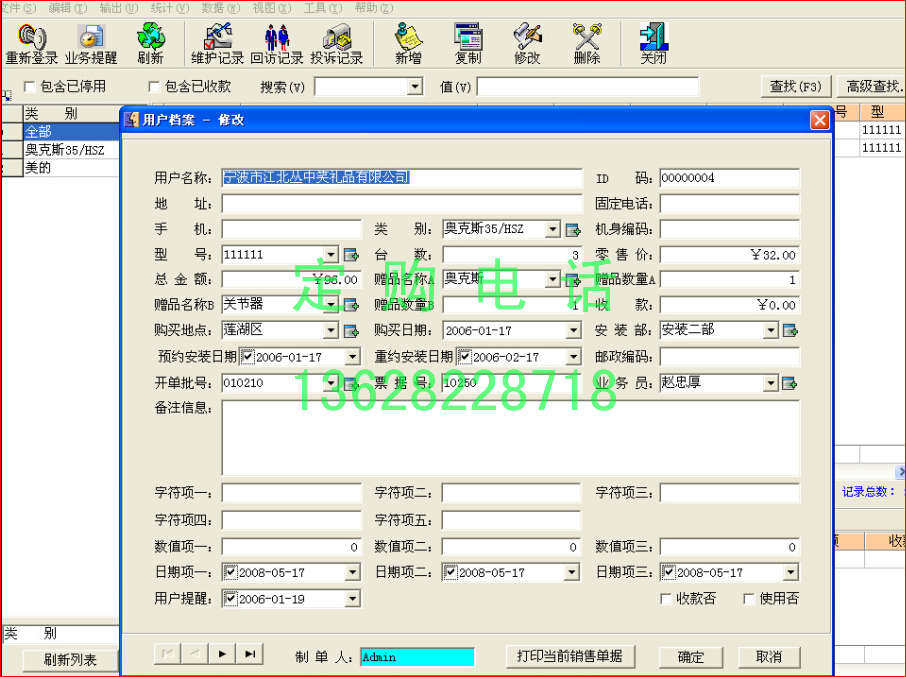Open 回访记录 (follow-up records) icon
The image size is (906, 677).
[x=278, y=40]
